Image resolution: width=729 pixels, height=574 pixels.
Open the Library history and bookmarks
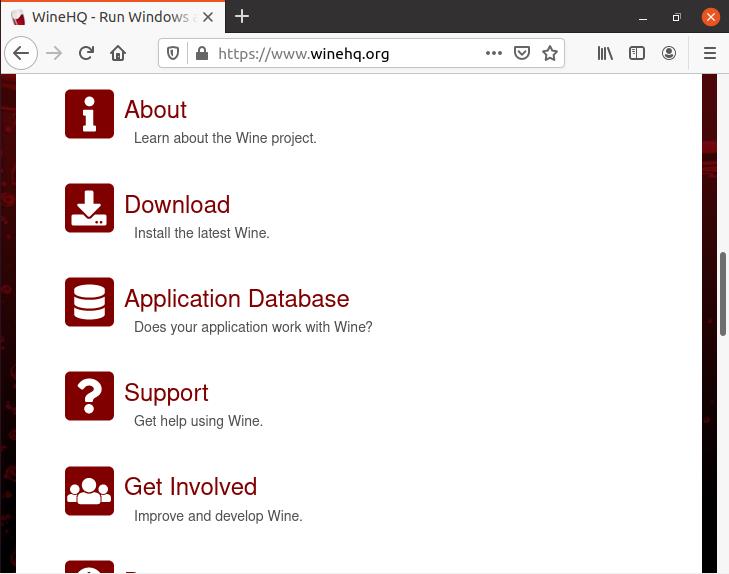(x=605, y=53)
